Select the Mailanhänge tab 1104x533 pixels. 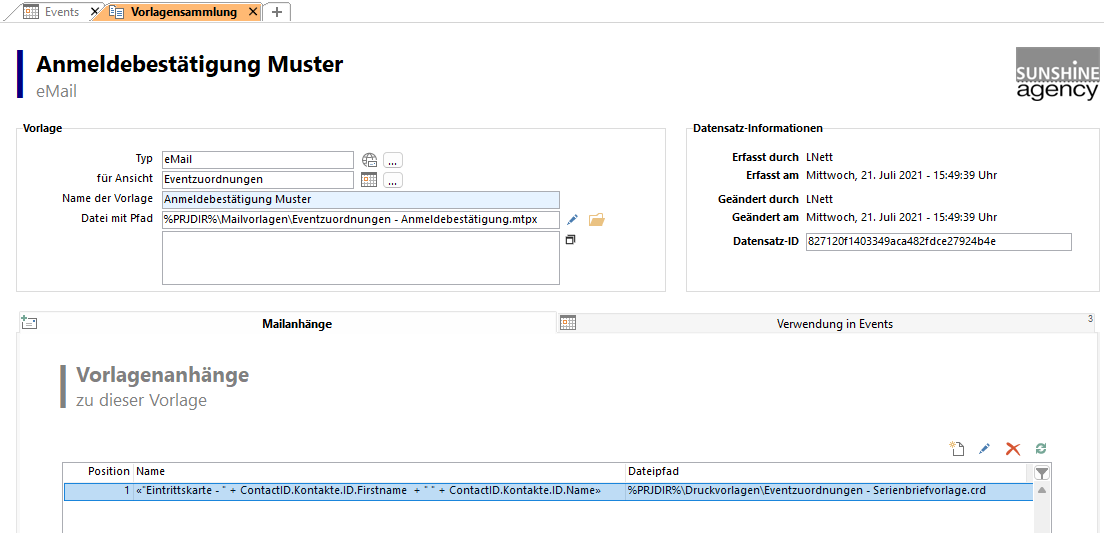pos(296,324)
